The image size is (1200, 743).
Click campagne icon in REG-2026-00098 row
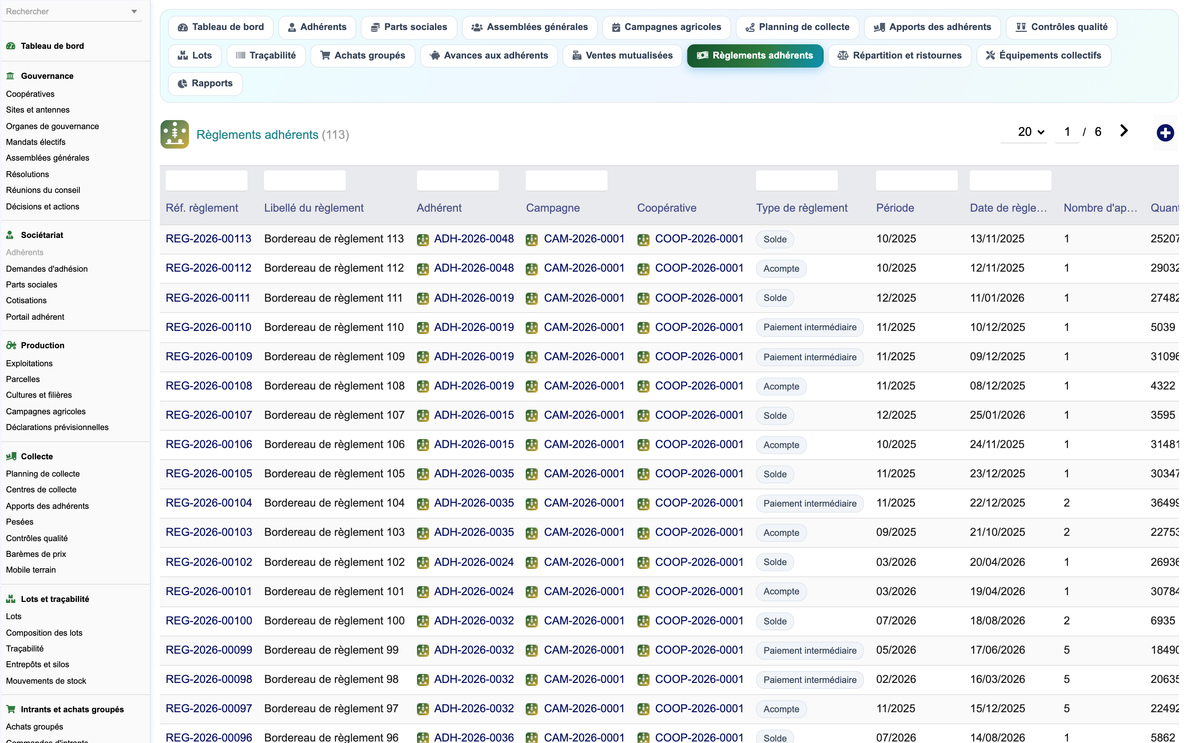coord(532,680)
